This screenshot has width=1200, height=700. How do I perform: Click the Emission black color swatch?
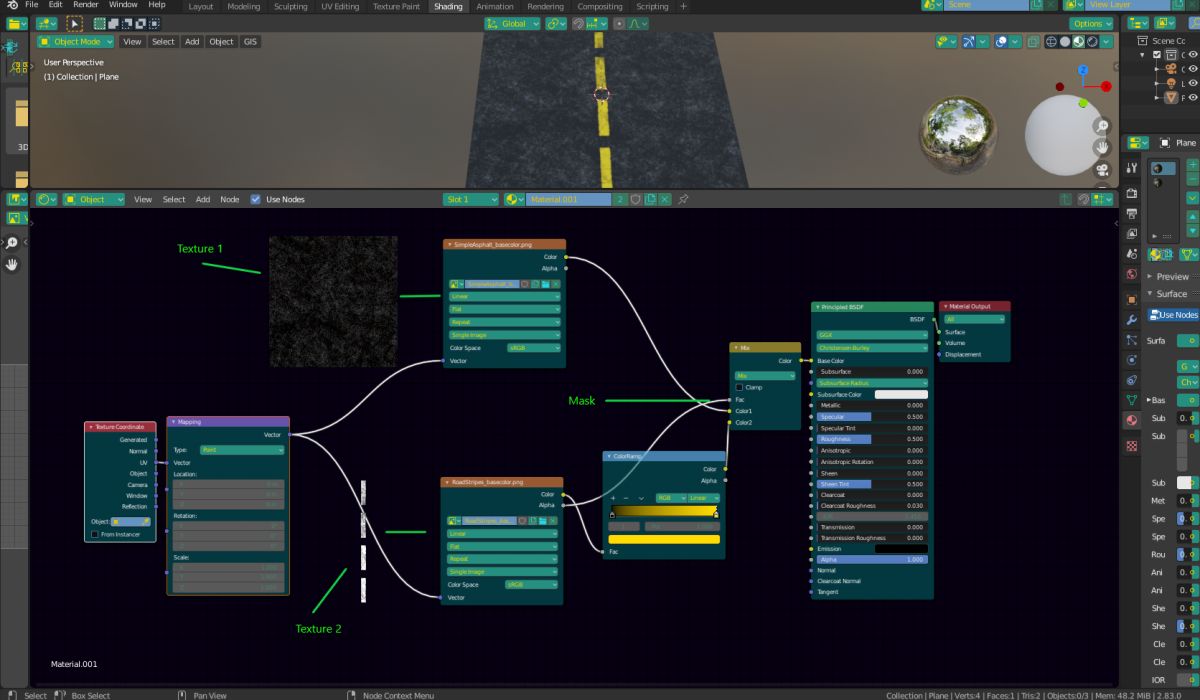901,548
